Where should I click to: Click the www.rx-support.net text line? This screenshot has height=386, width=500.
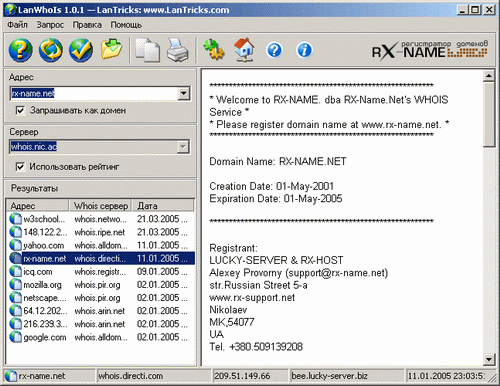coord(252,297)
